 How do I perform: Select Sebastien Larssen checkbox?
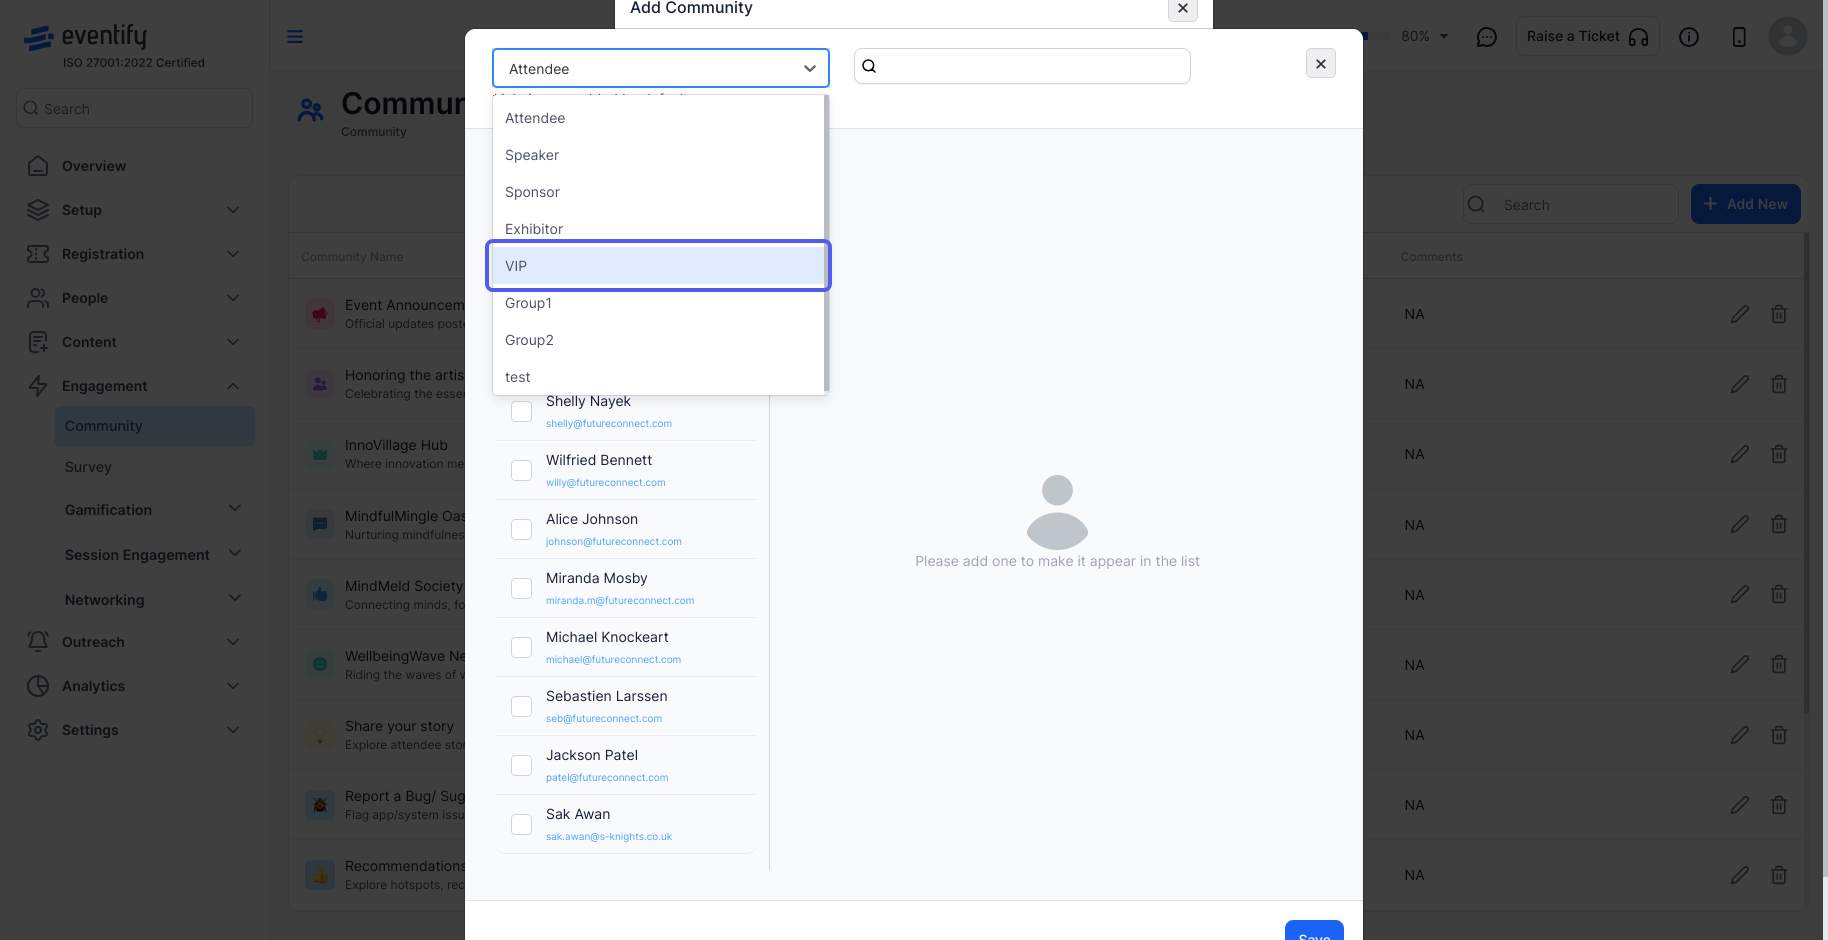pyautogui.click(x=521, y=706)
